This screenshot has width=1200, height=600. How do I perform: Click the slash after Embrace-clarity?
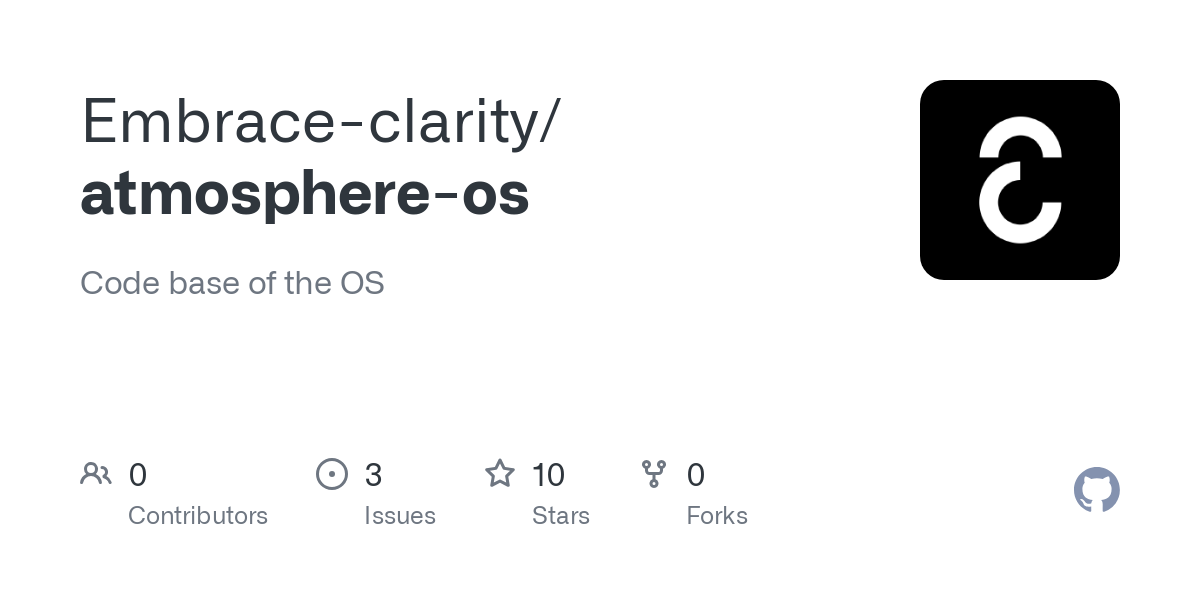coord(549,122)
